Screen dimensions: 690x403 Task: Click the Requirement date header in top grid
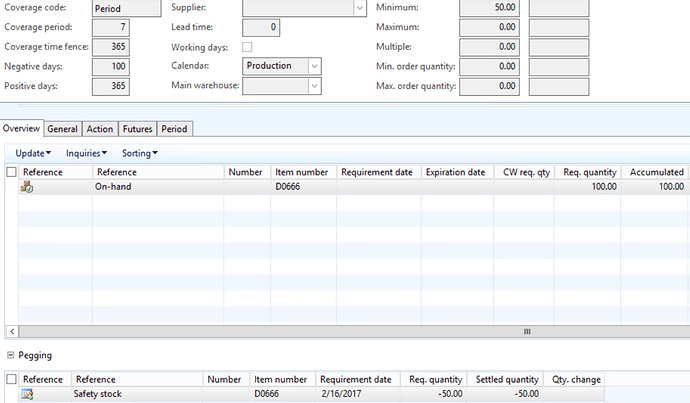click(x=379, y=172)
